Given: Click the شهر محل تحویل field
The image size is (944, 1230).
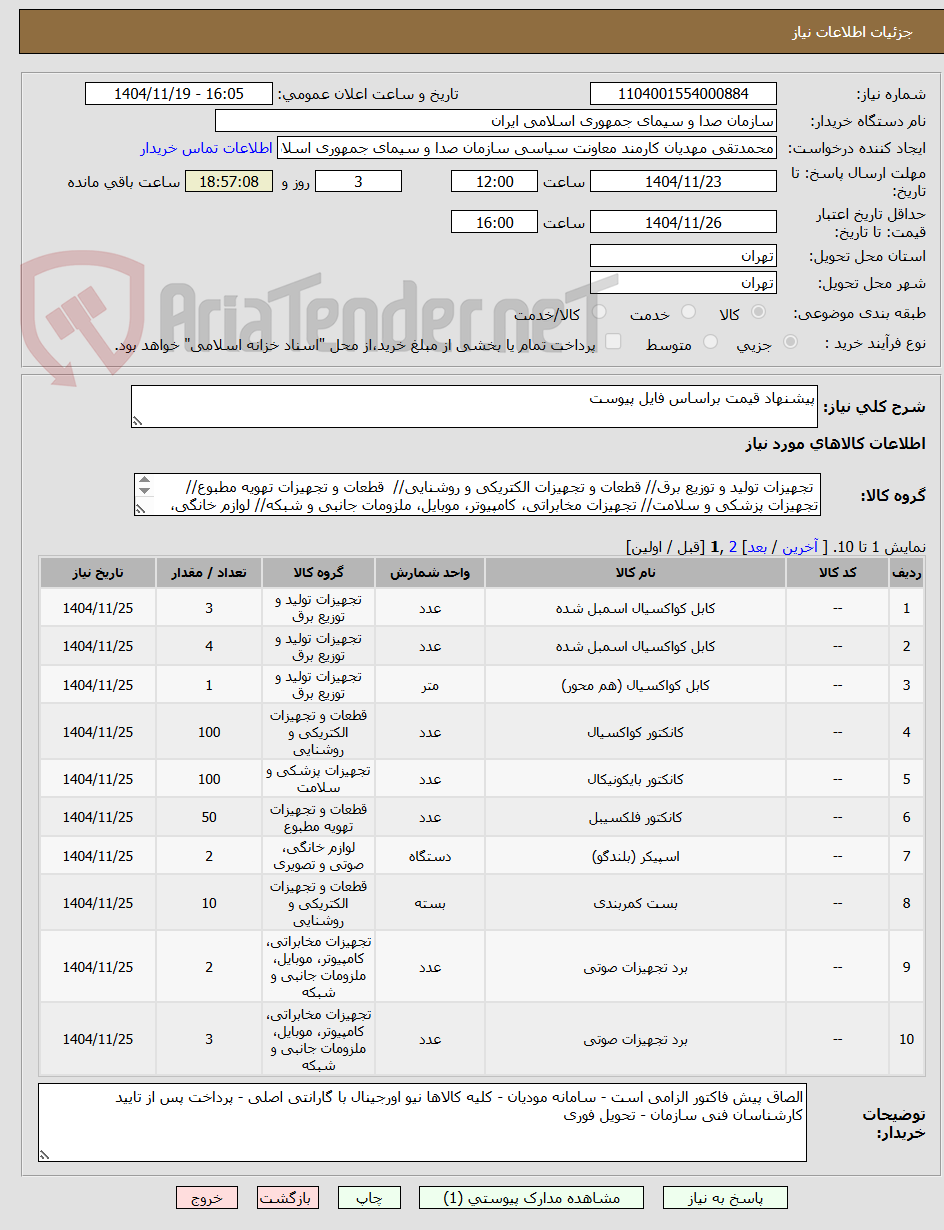Looking at the screenshot, I should 683,283.
